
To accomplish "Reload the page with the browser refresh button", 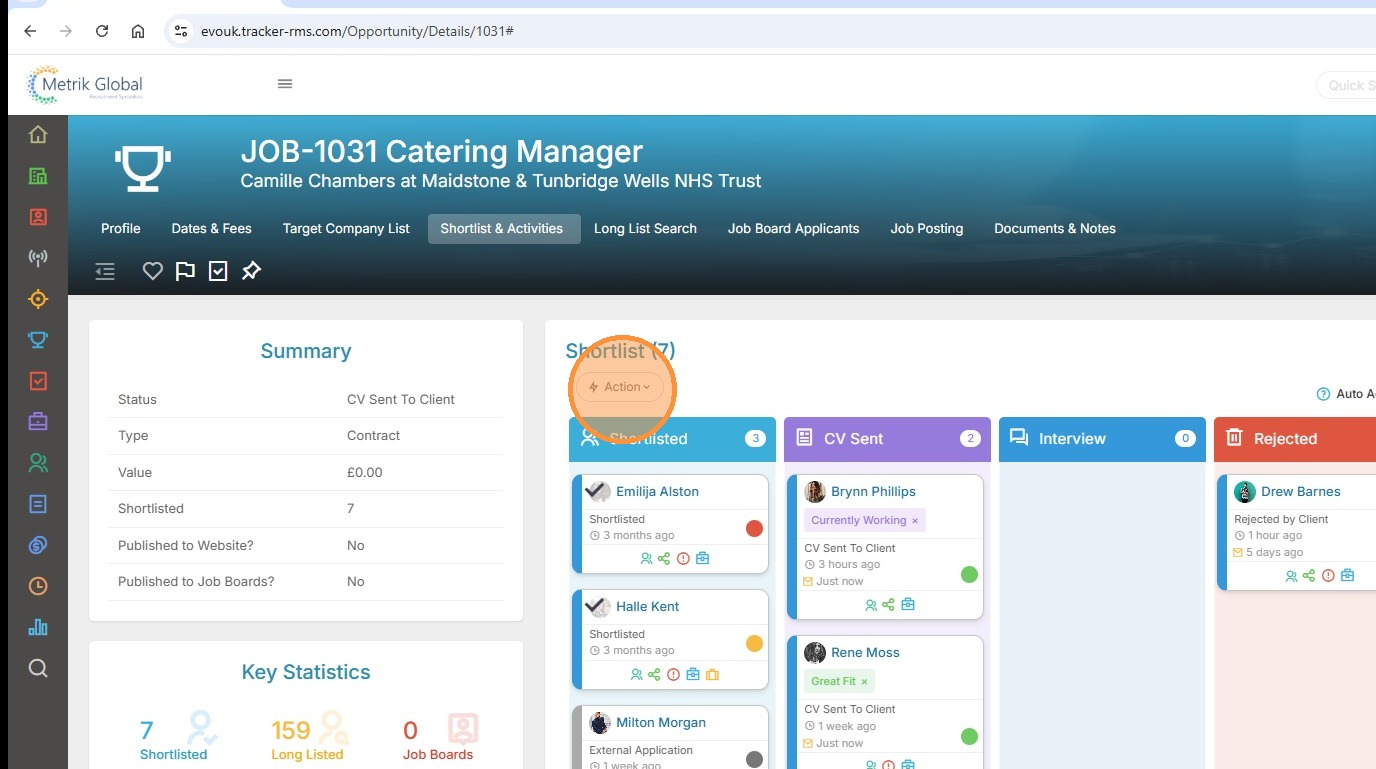I will [102, 31].
